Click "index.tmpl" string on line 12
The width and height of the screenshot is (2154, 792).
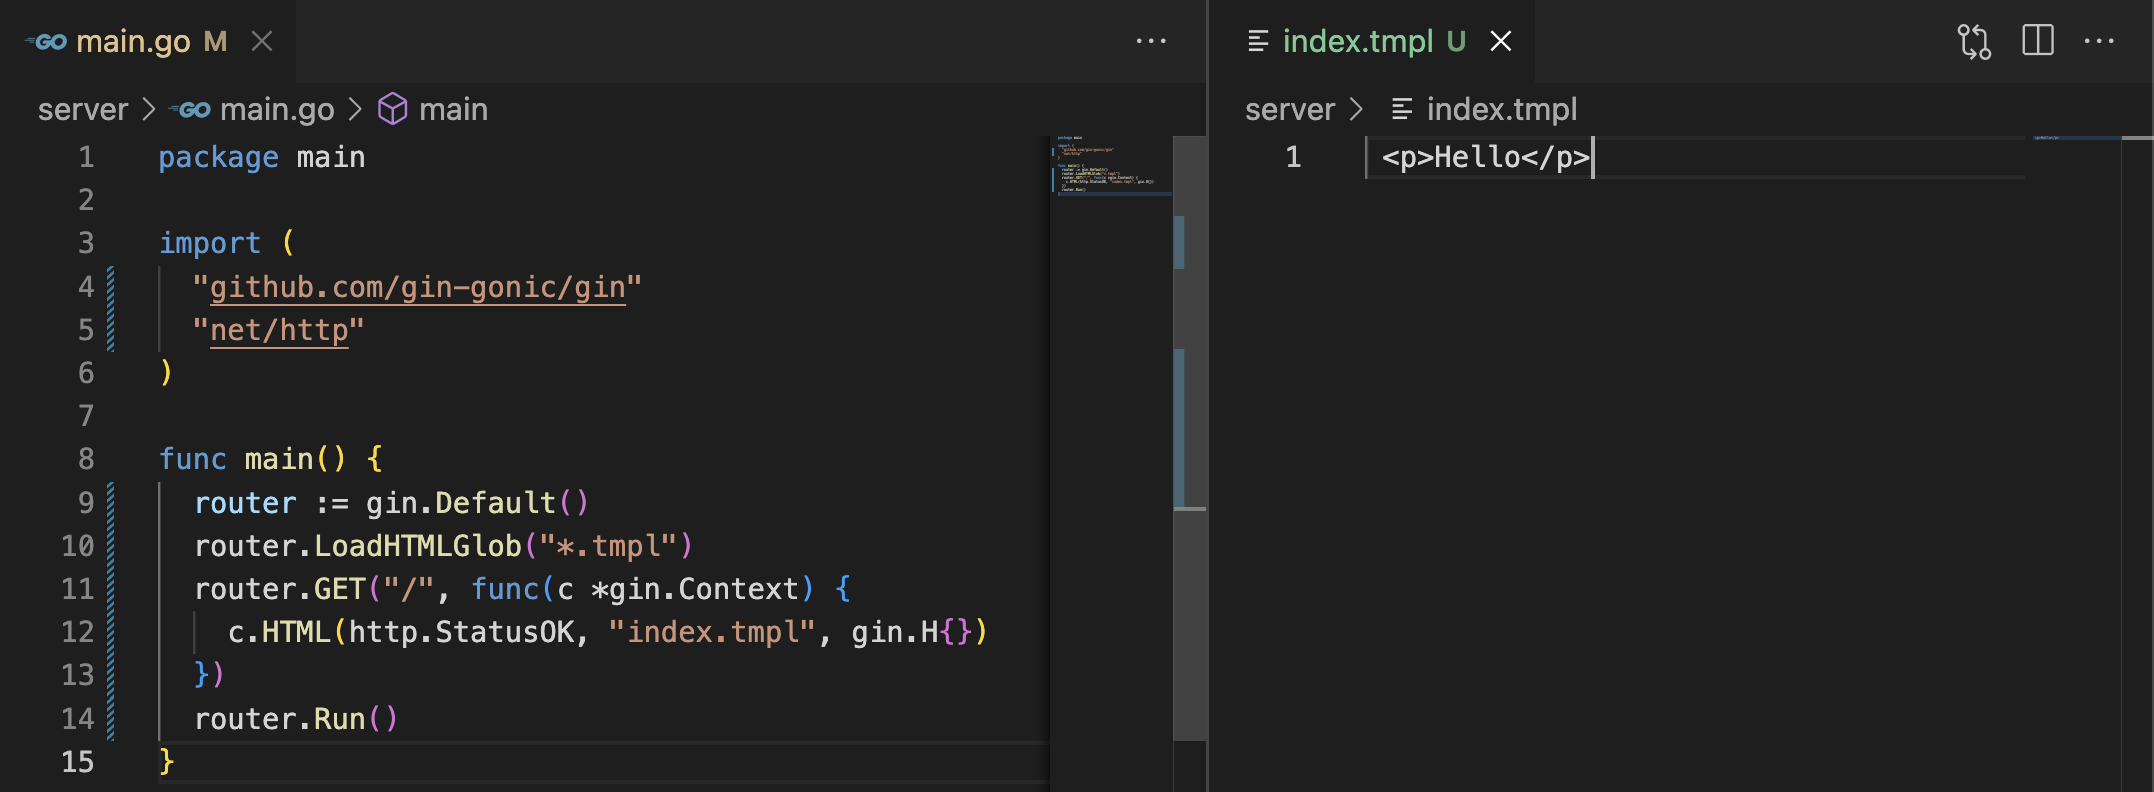(712, 632)
